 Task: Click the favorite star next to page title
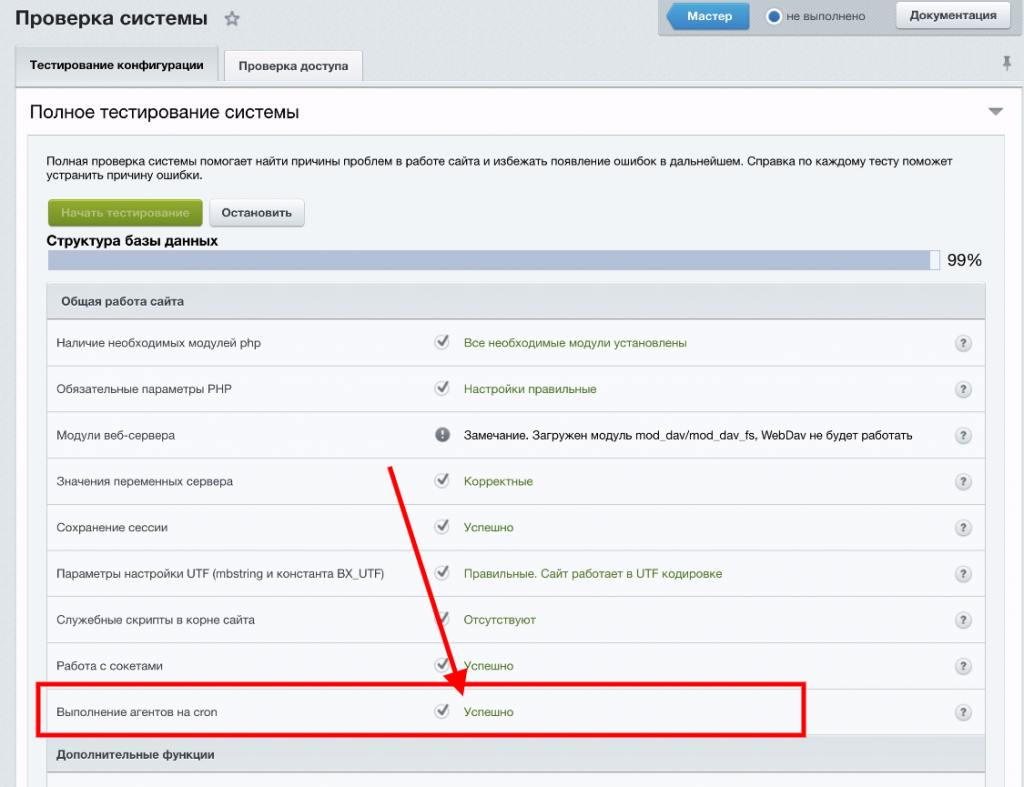tap(232, 19)
